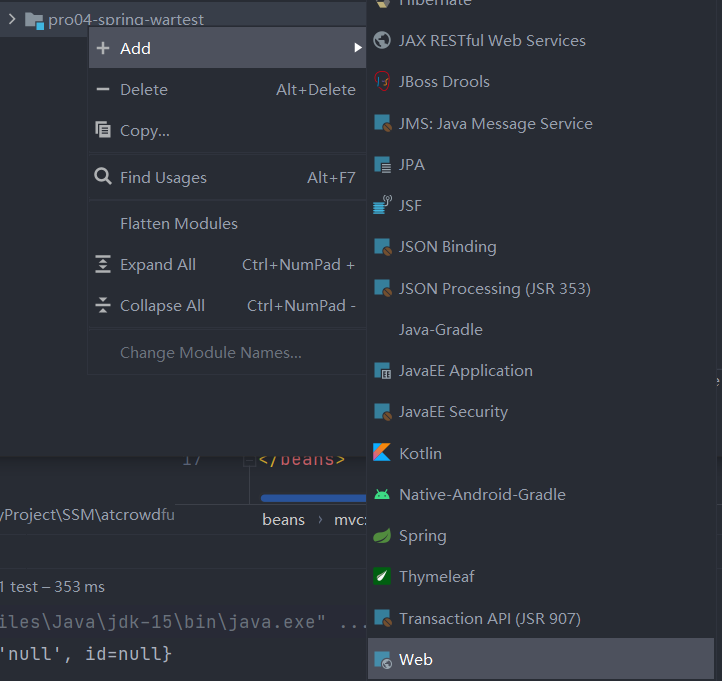
Task: Add JavaEE Security support
Action: coord(541,412)
